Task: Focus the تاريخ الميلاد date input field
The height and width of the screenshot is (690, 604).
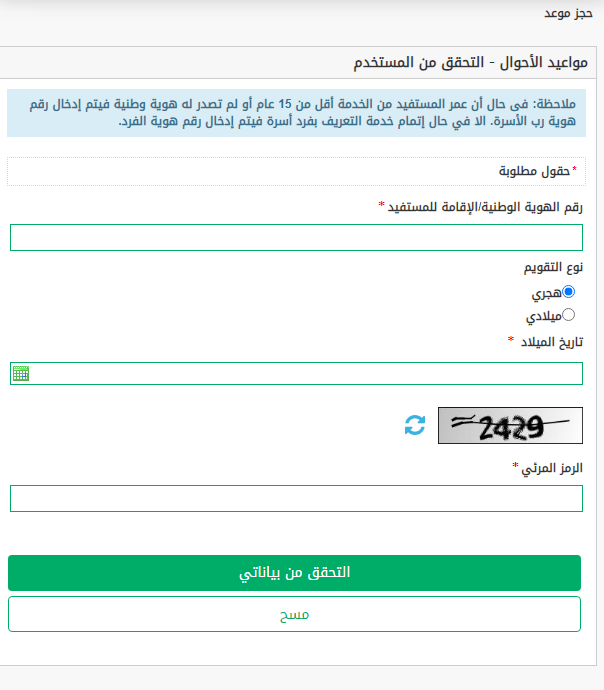Action: tap(297, 374)
